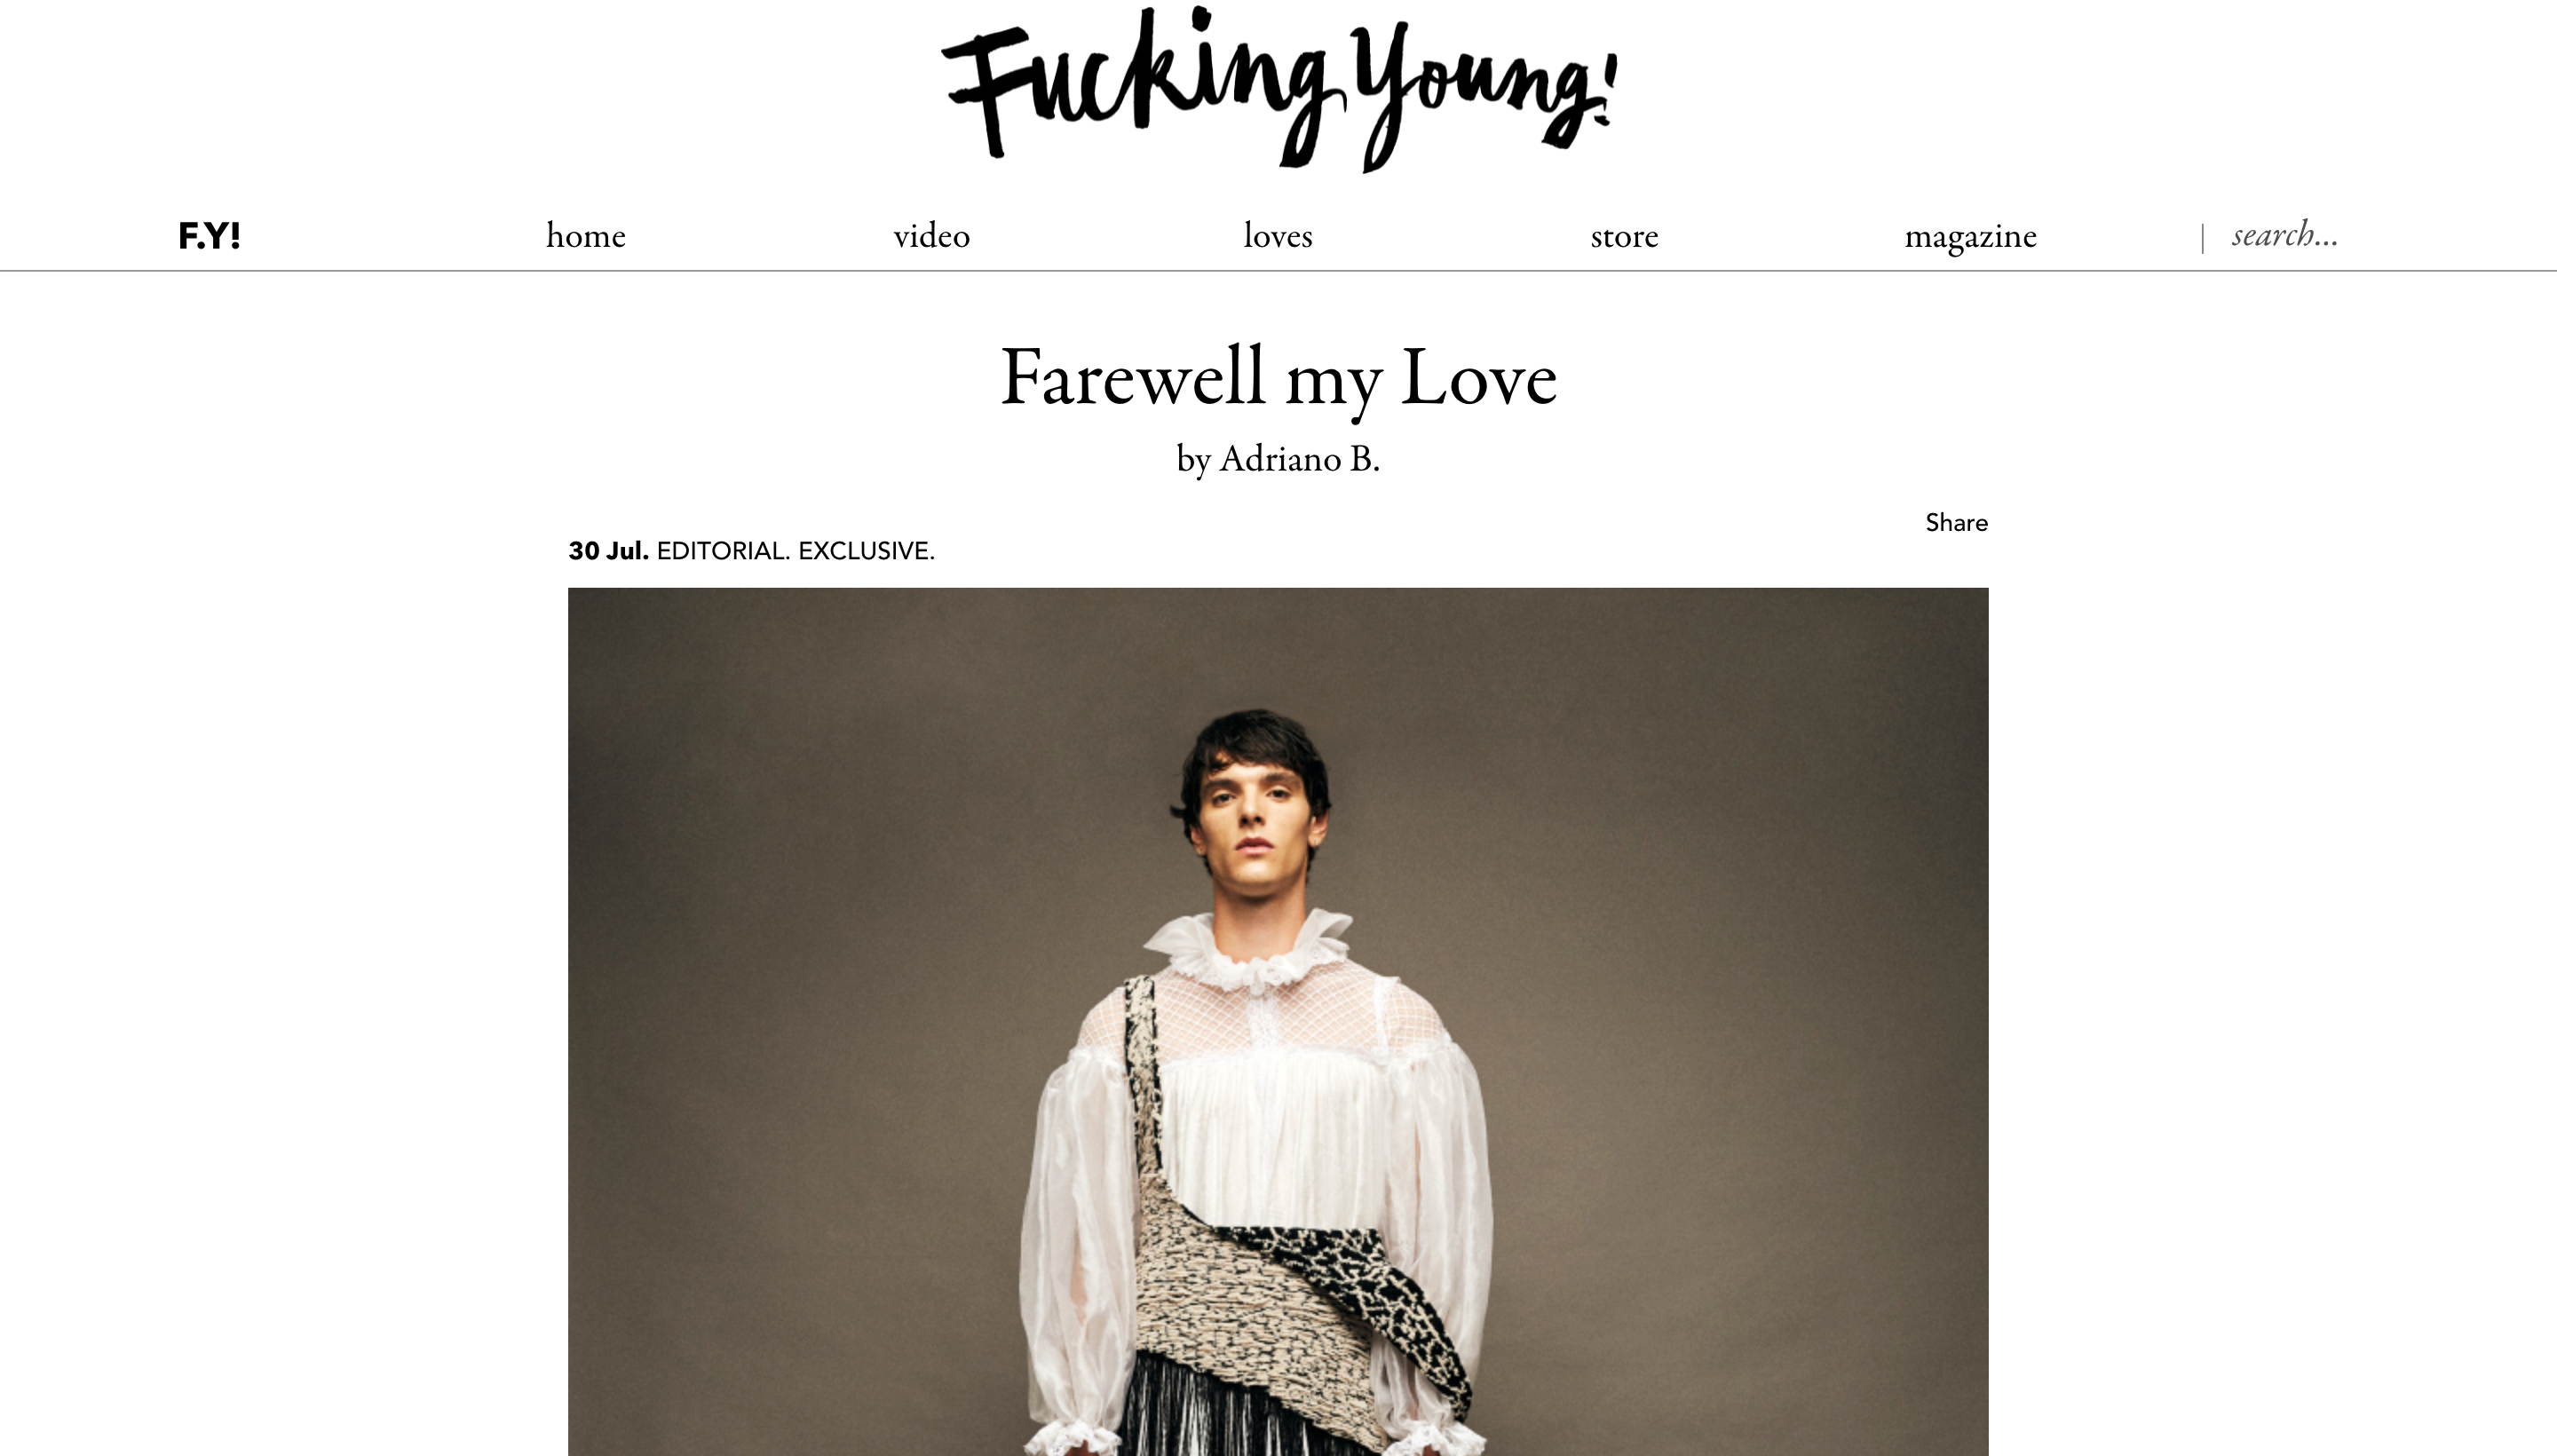Select the 30 Jul. date label
This screenshot has height=1456, width=2557.
point(608,551)
